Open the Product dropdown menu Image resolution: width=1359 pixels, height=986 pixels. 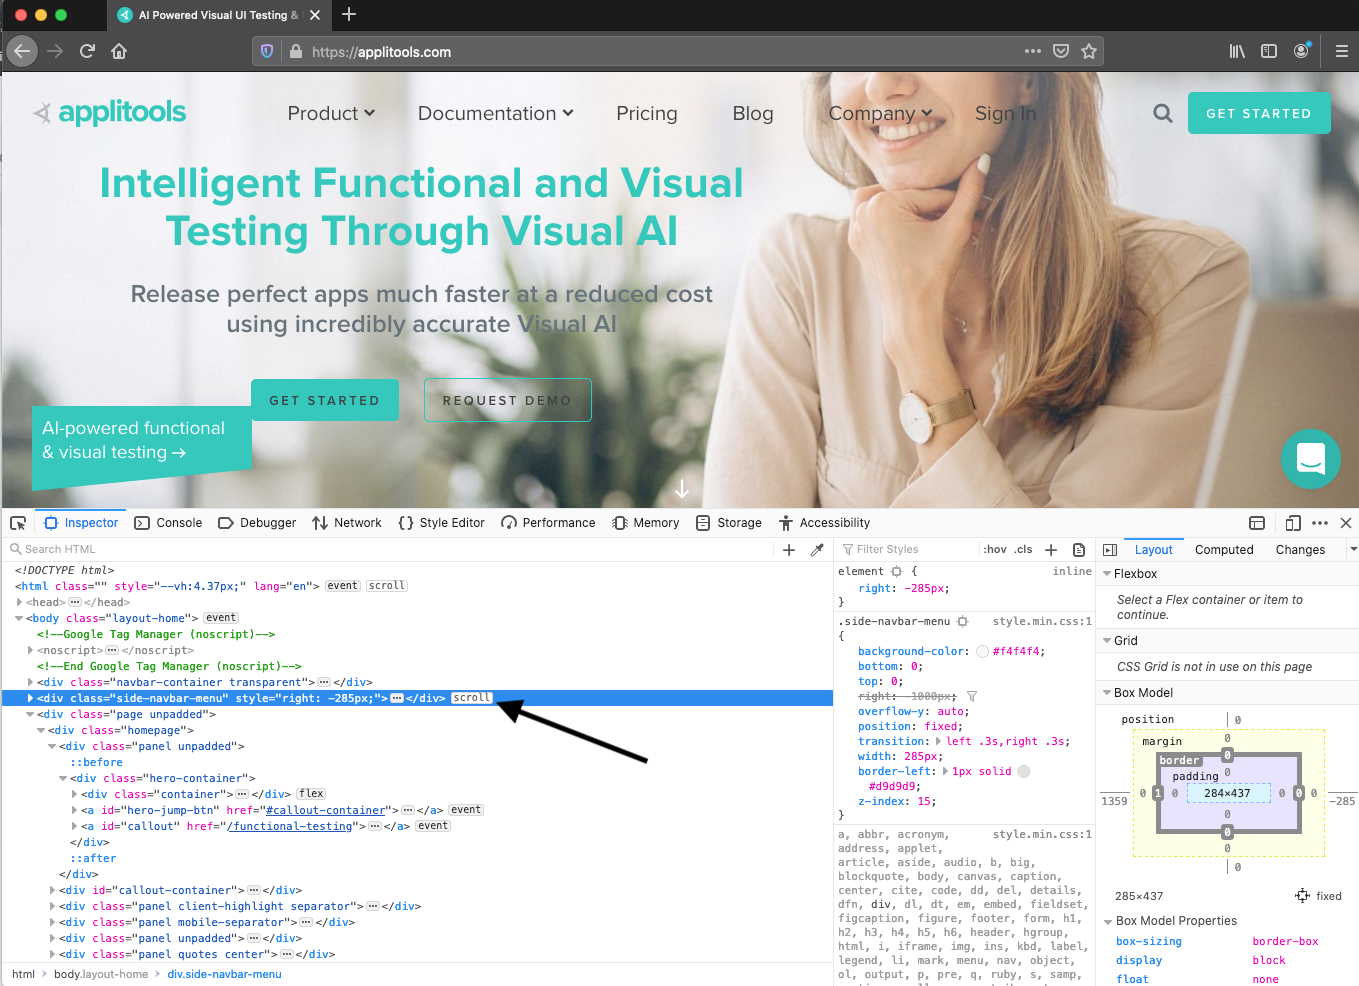coord(331,113)
